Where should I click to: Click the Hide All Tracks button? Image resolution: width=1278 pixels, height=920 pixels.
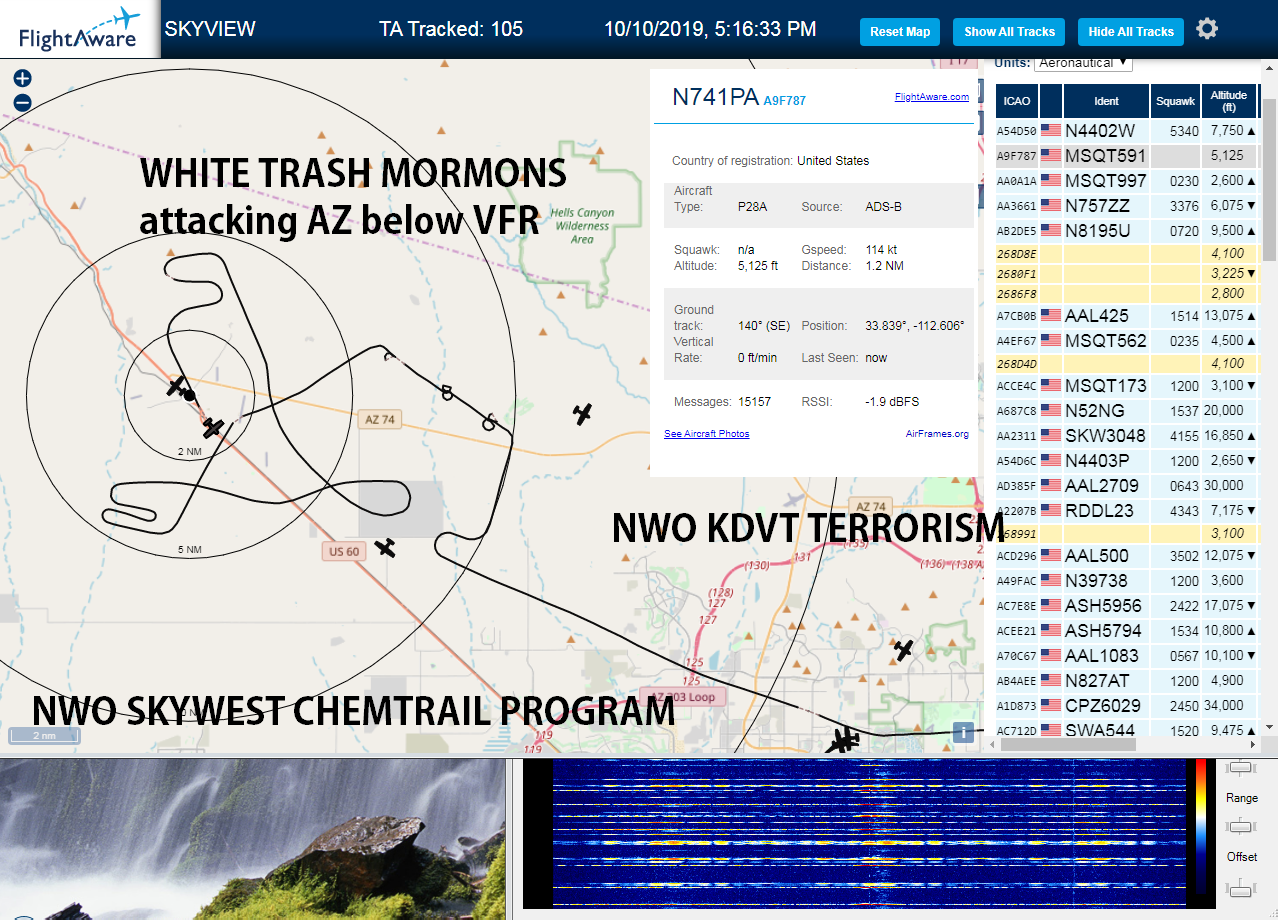[1131, 32]
